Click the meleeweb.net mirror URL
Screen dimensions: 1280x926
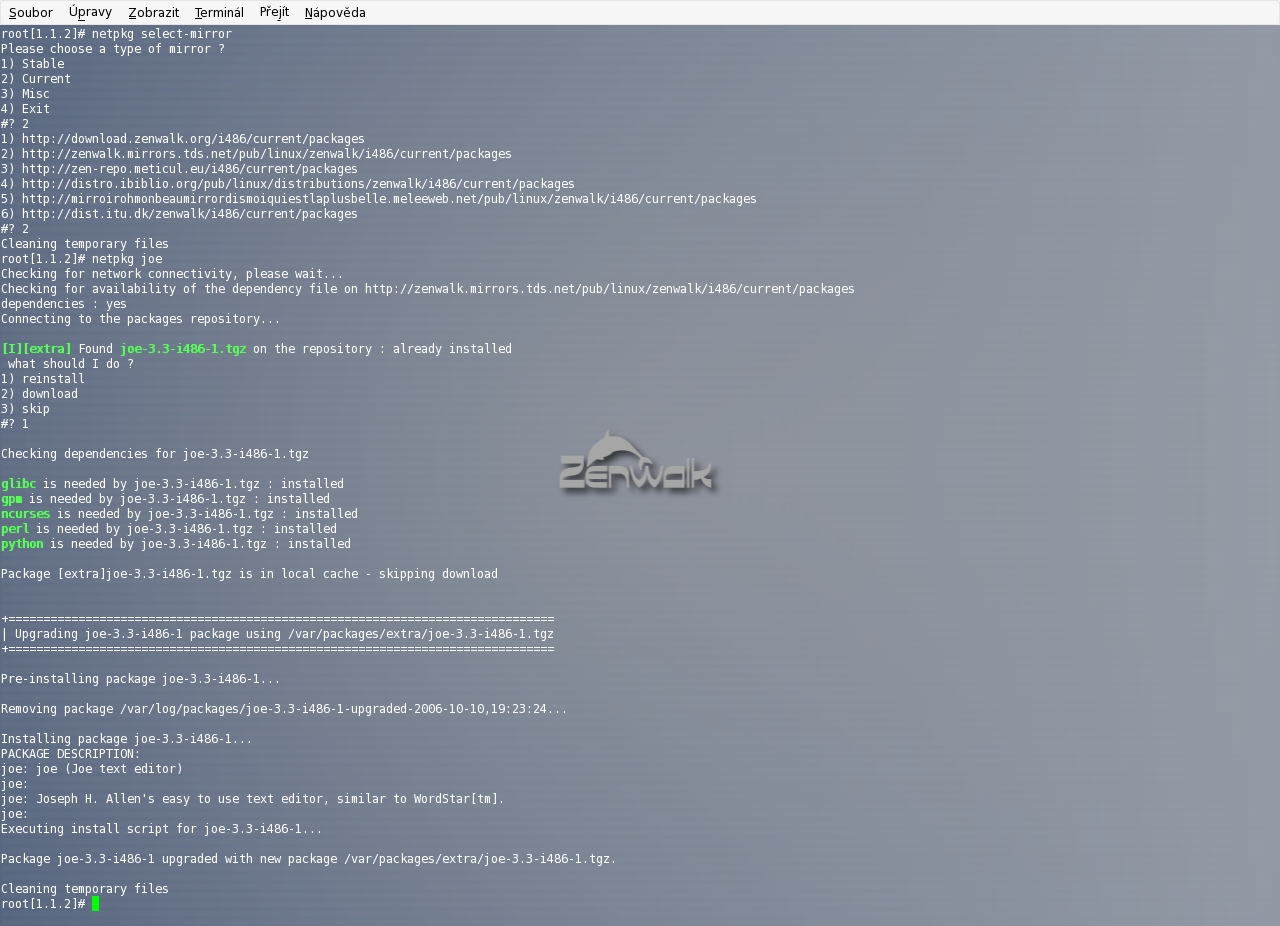point(389,199)
